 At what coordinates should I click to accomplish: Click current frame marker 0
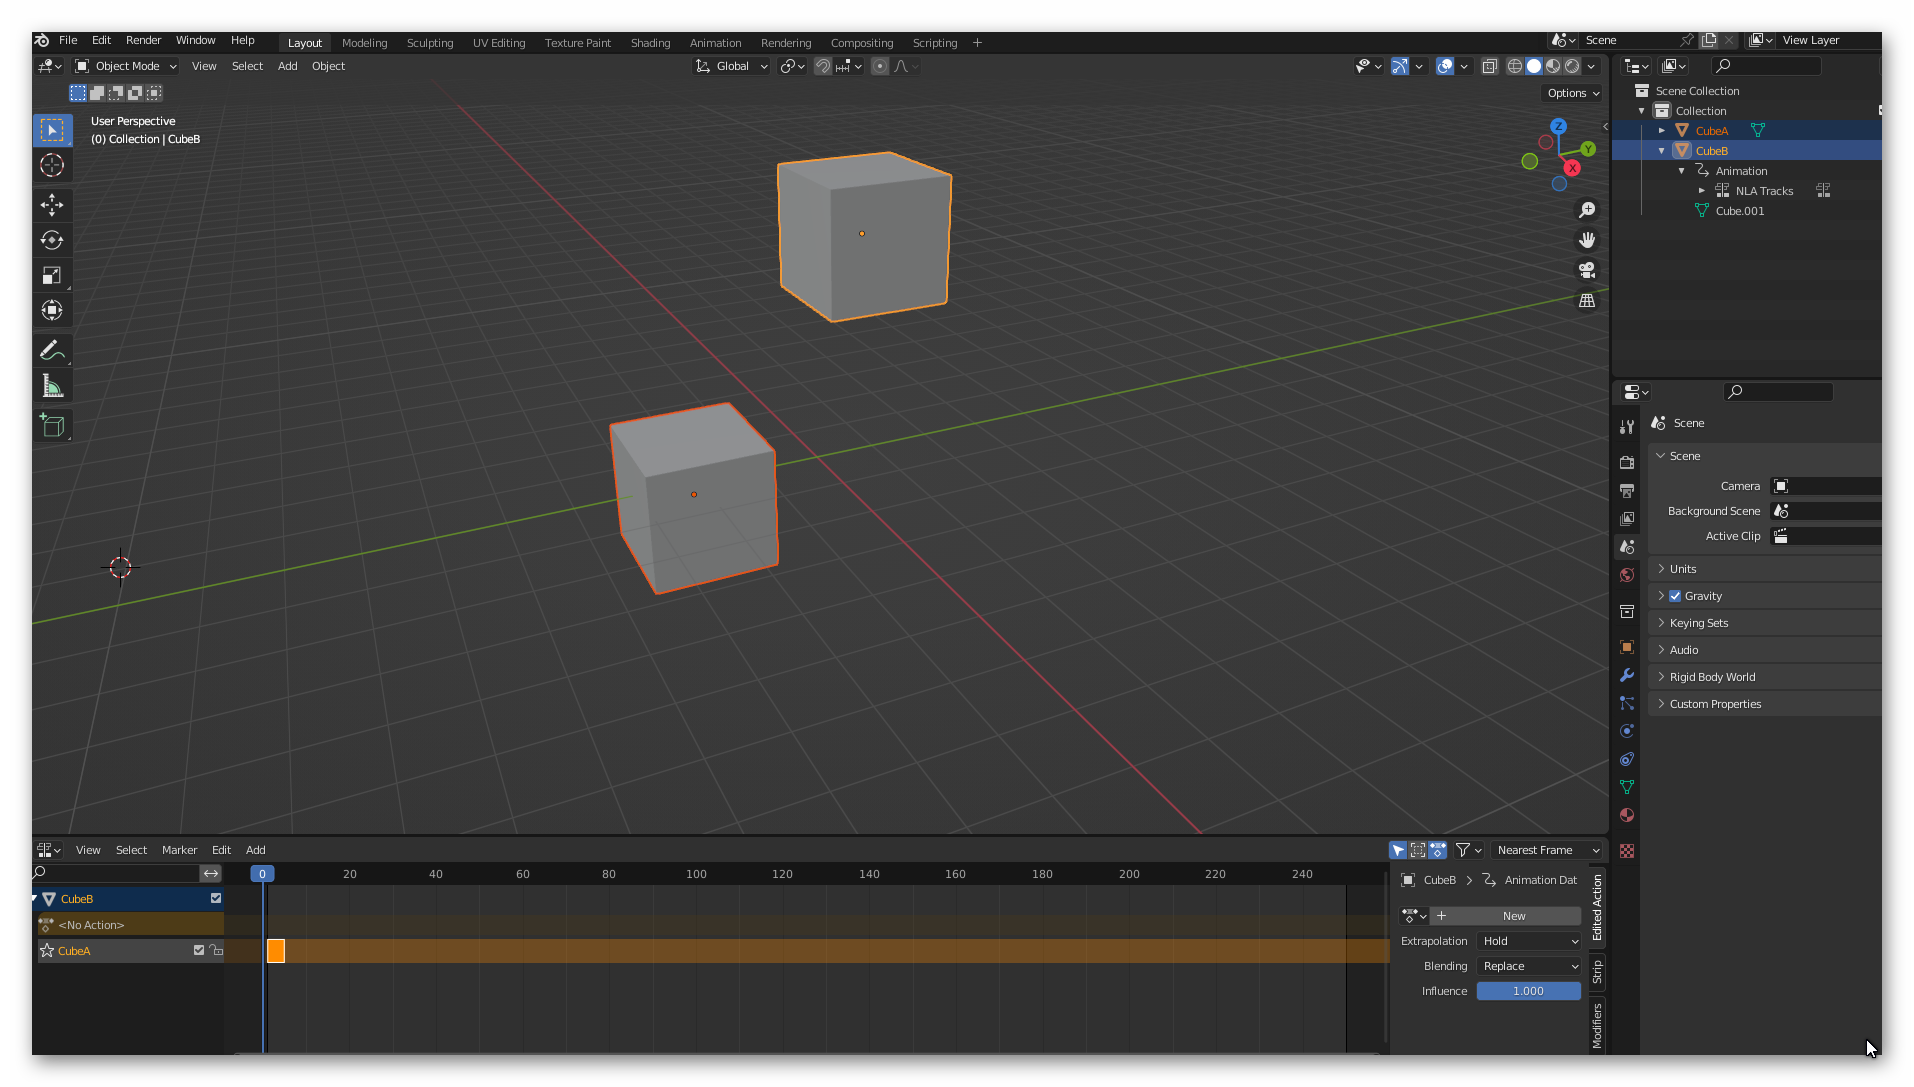(262, 874)
